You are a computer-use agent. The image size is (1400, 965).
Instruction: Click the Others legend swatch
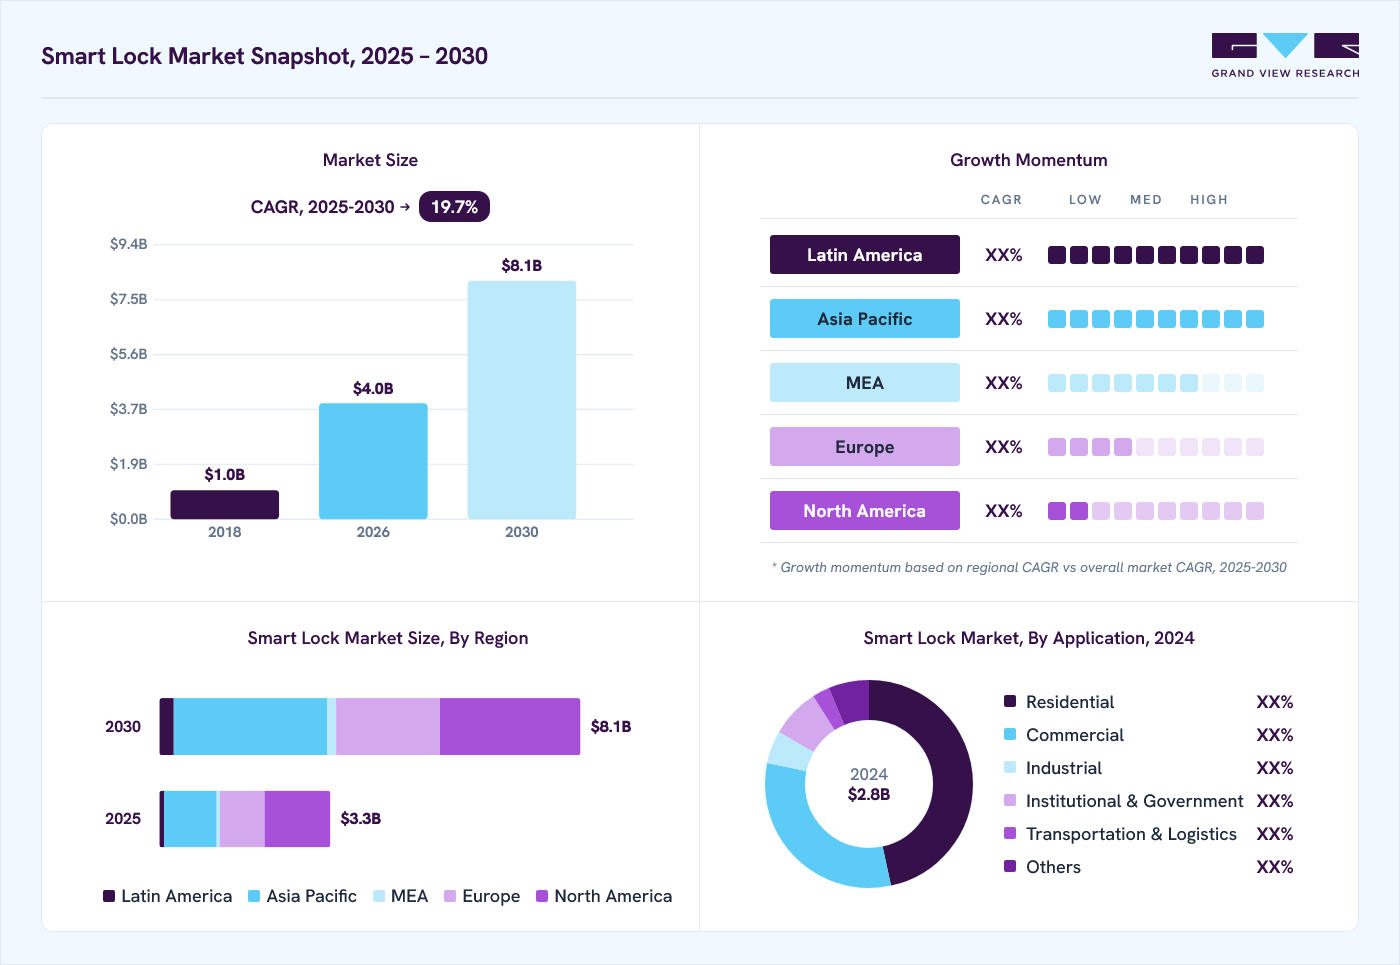point(1010,866)
